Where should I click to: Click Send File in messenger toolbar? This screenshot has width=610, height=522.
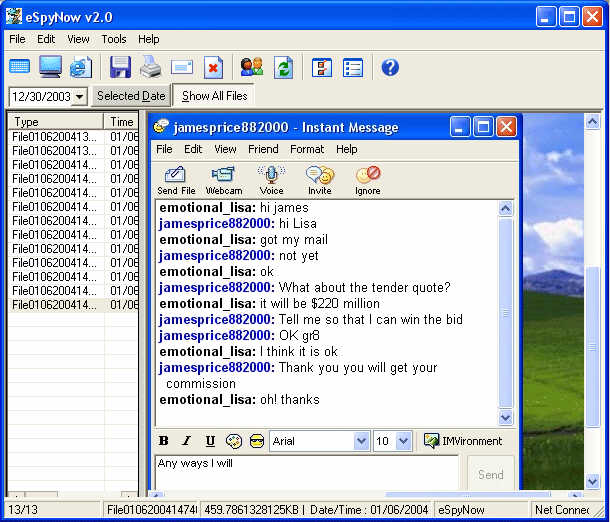pos(176,180)
